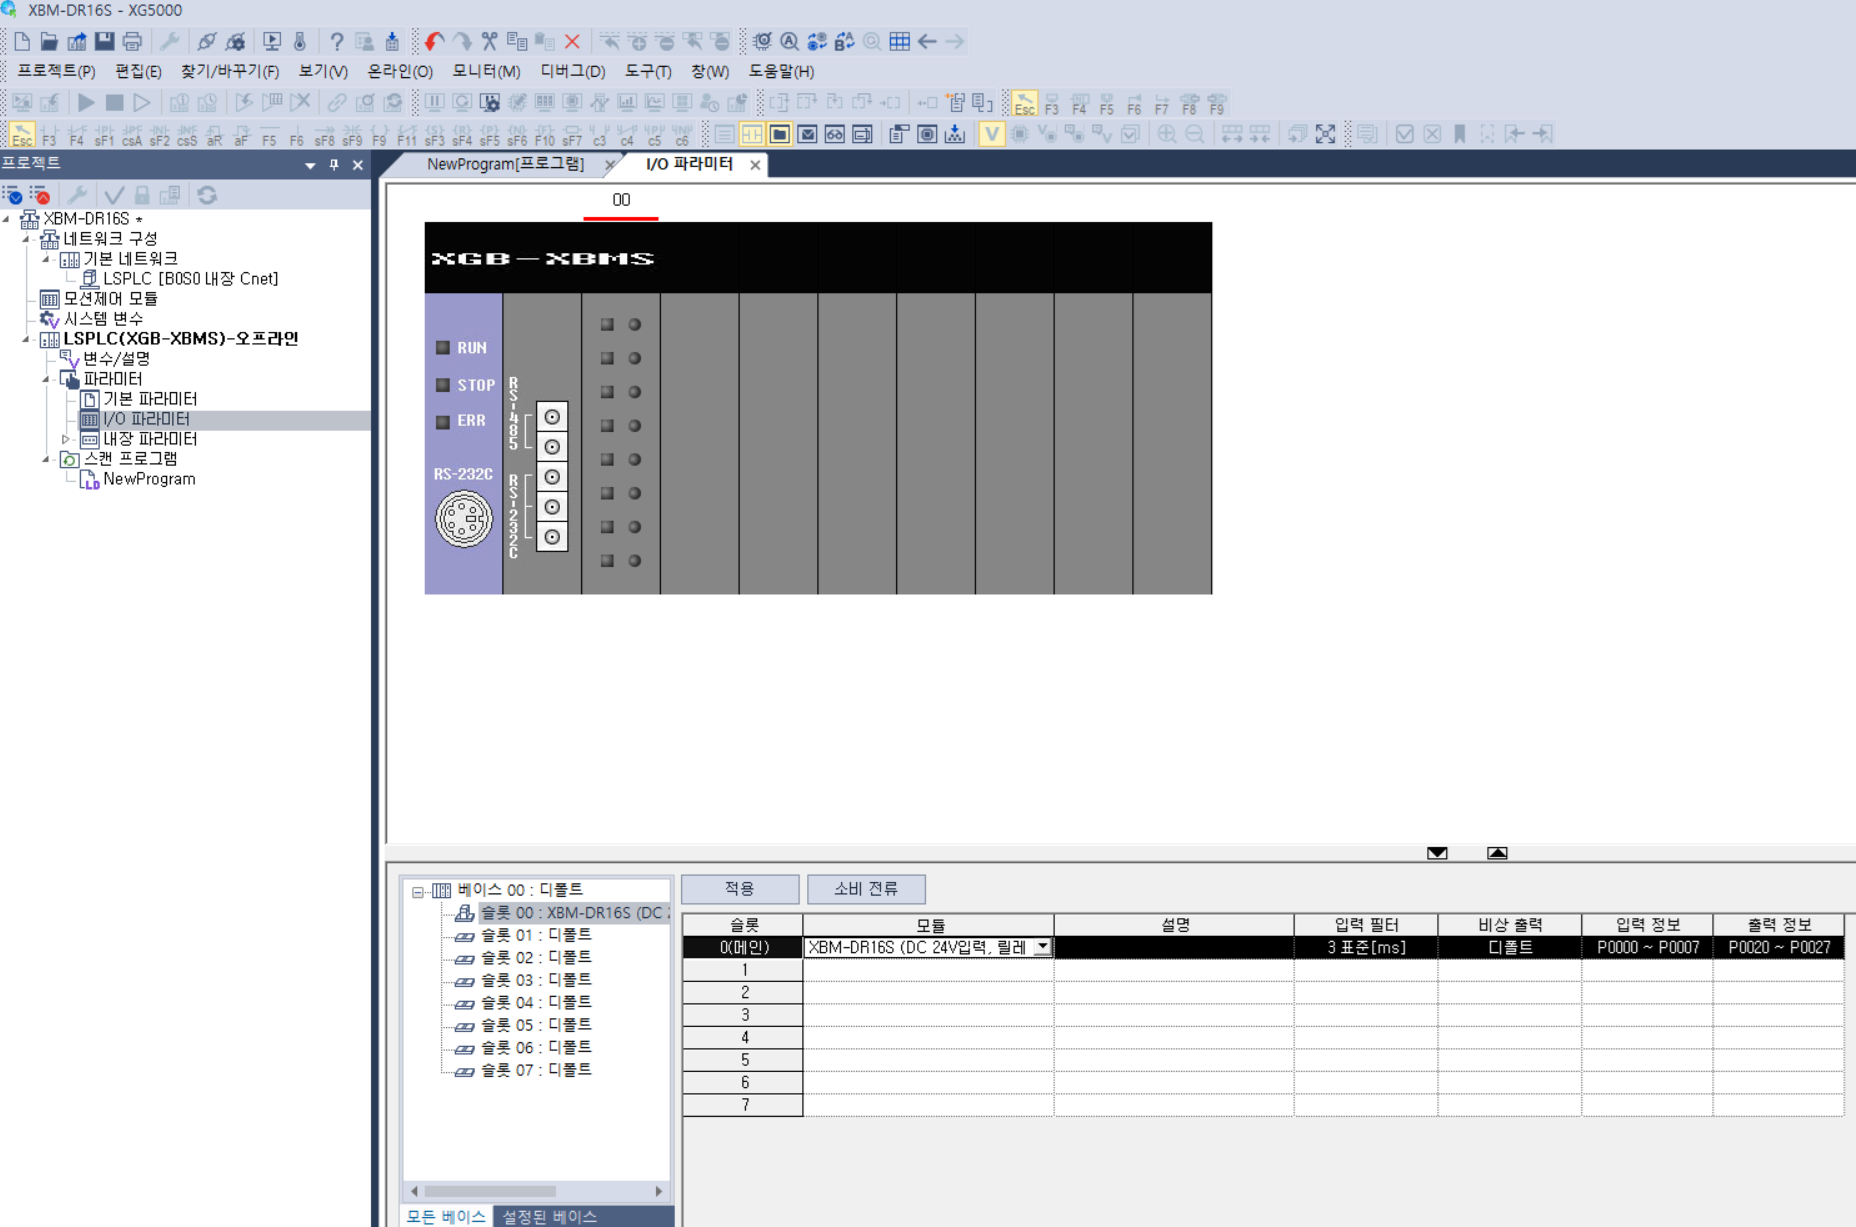Click the 소비 전류 button
Screen dimensions: 1856x1227
[866, 889]
